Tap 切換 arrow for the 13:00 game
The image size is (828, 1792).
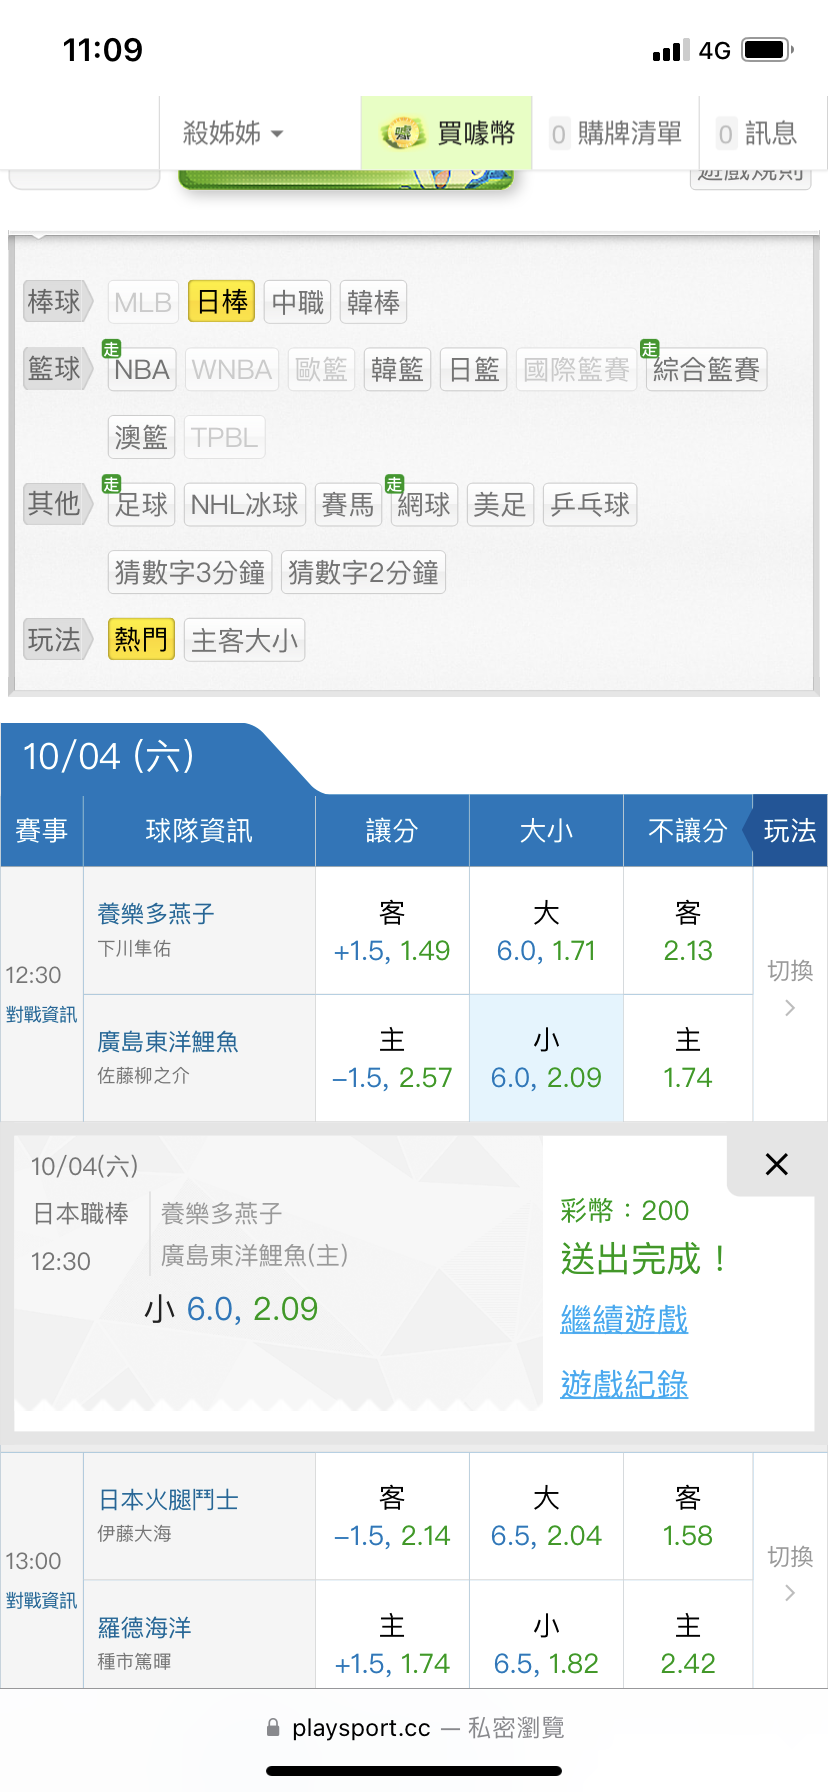coord(790,1593)
